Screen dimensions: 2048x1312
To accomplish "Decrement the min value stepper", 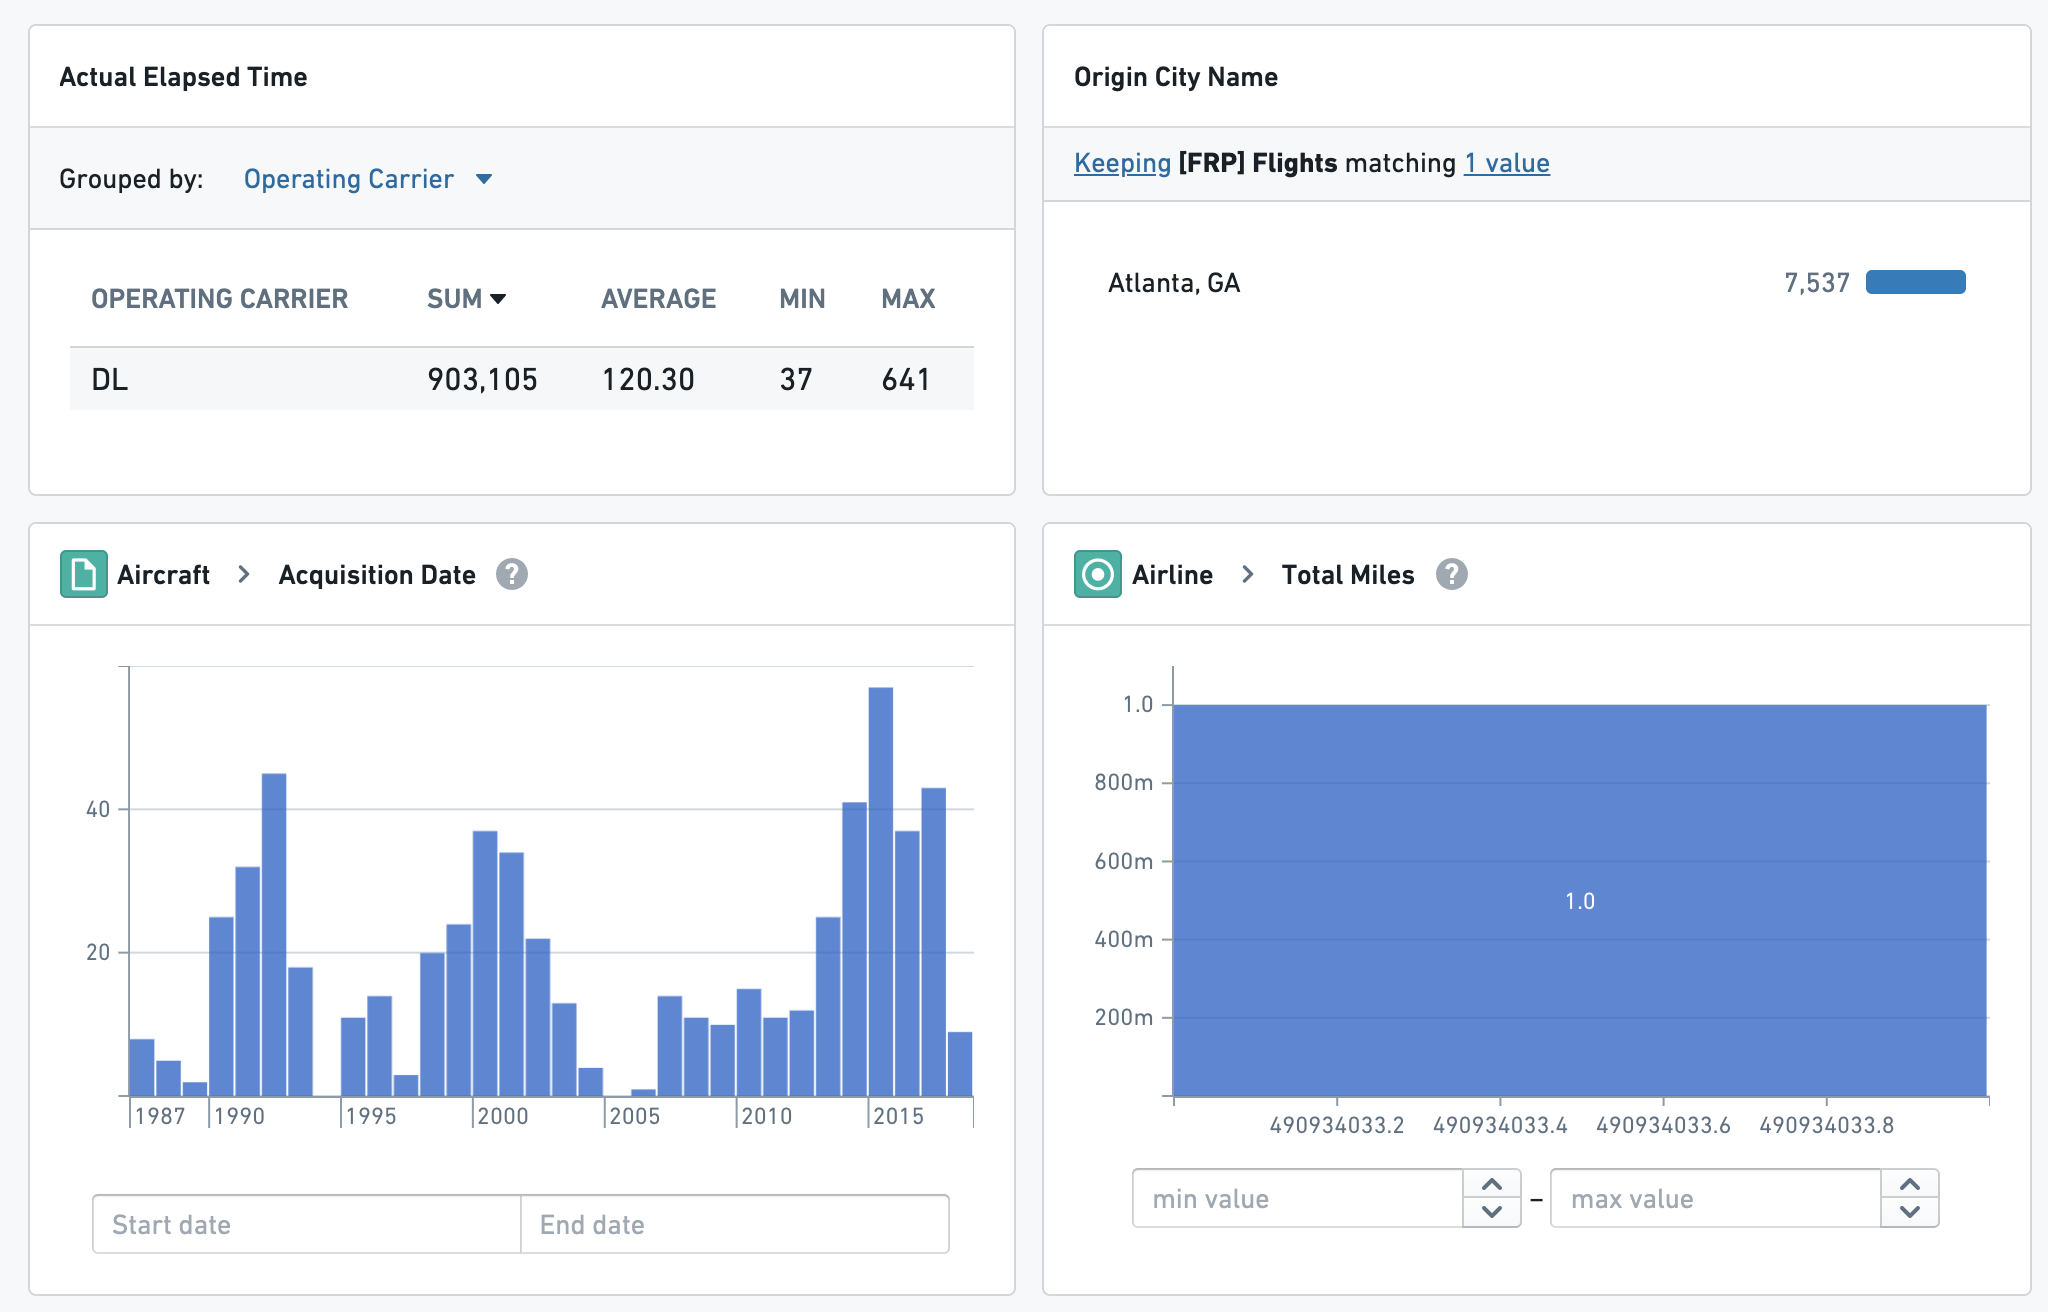I will 1492,1212.
